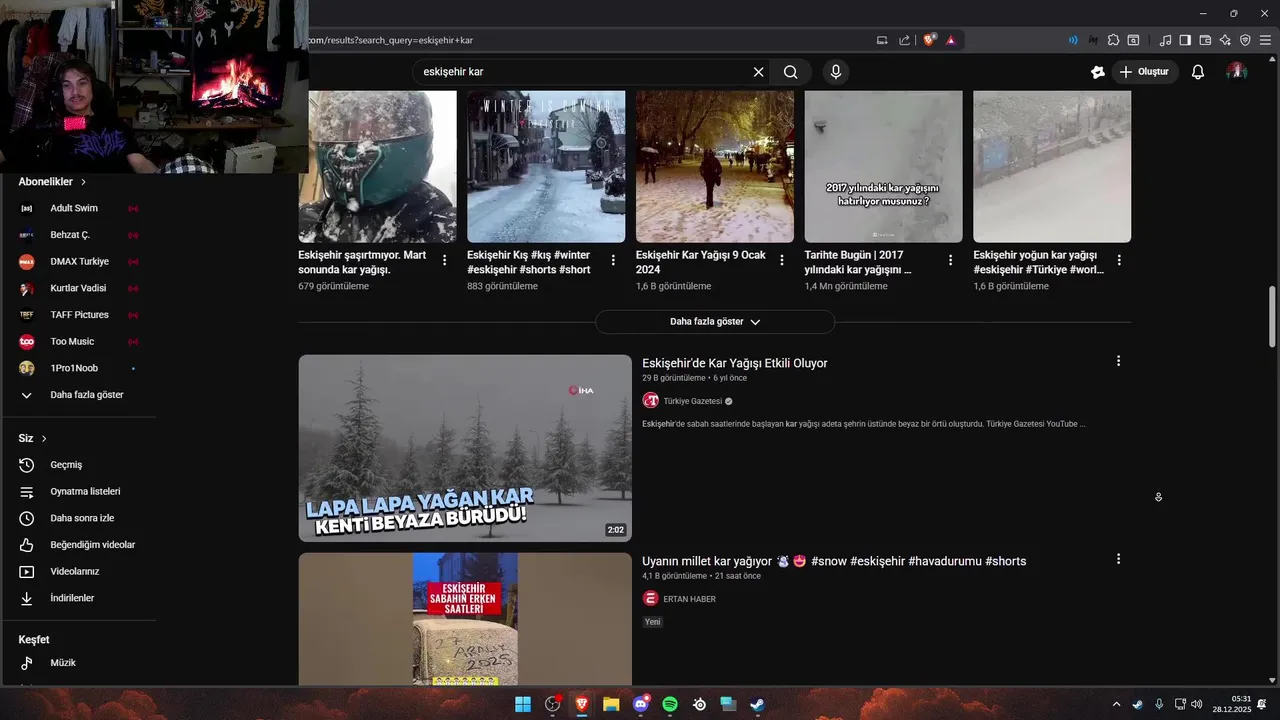Open the Eskişehir Kış #kış #winter short thumbnail
This screenshot has width=1280, height=720.
546,167
